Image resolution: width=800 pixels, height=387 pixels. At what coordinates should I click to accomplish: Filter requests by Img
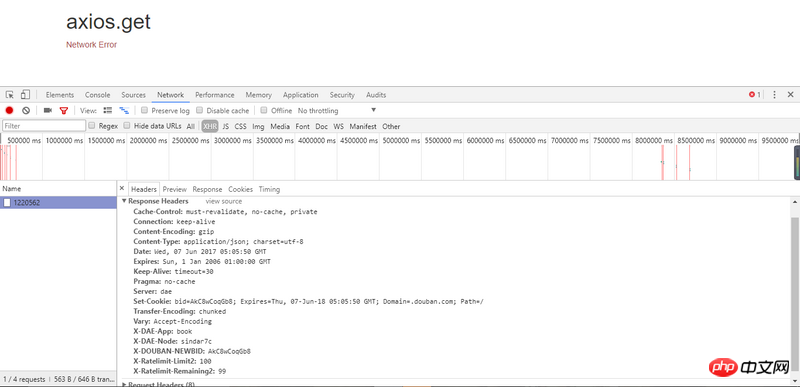pos(259,126)
